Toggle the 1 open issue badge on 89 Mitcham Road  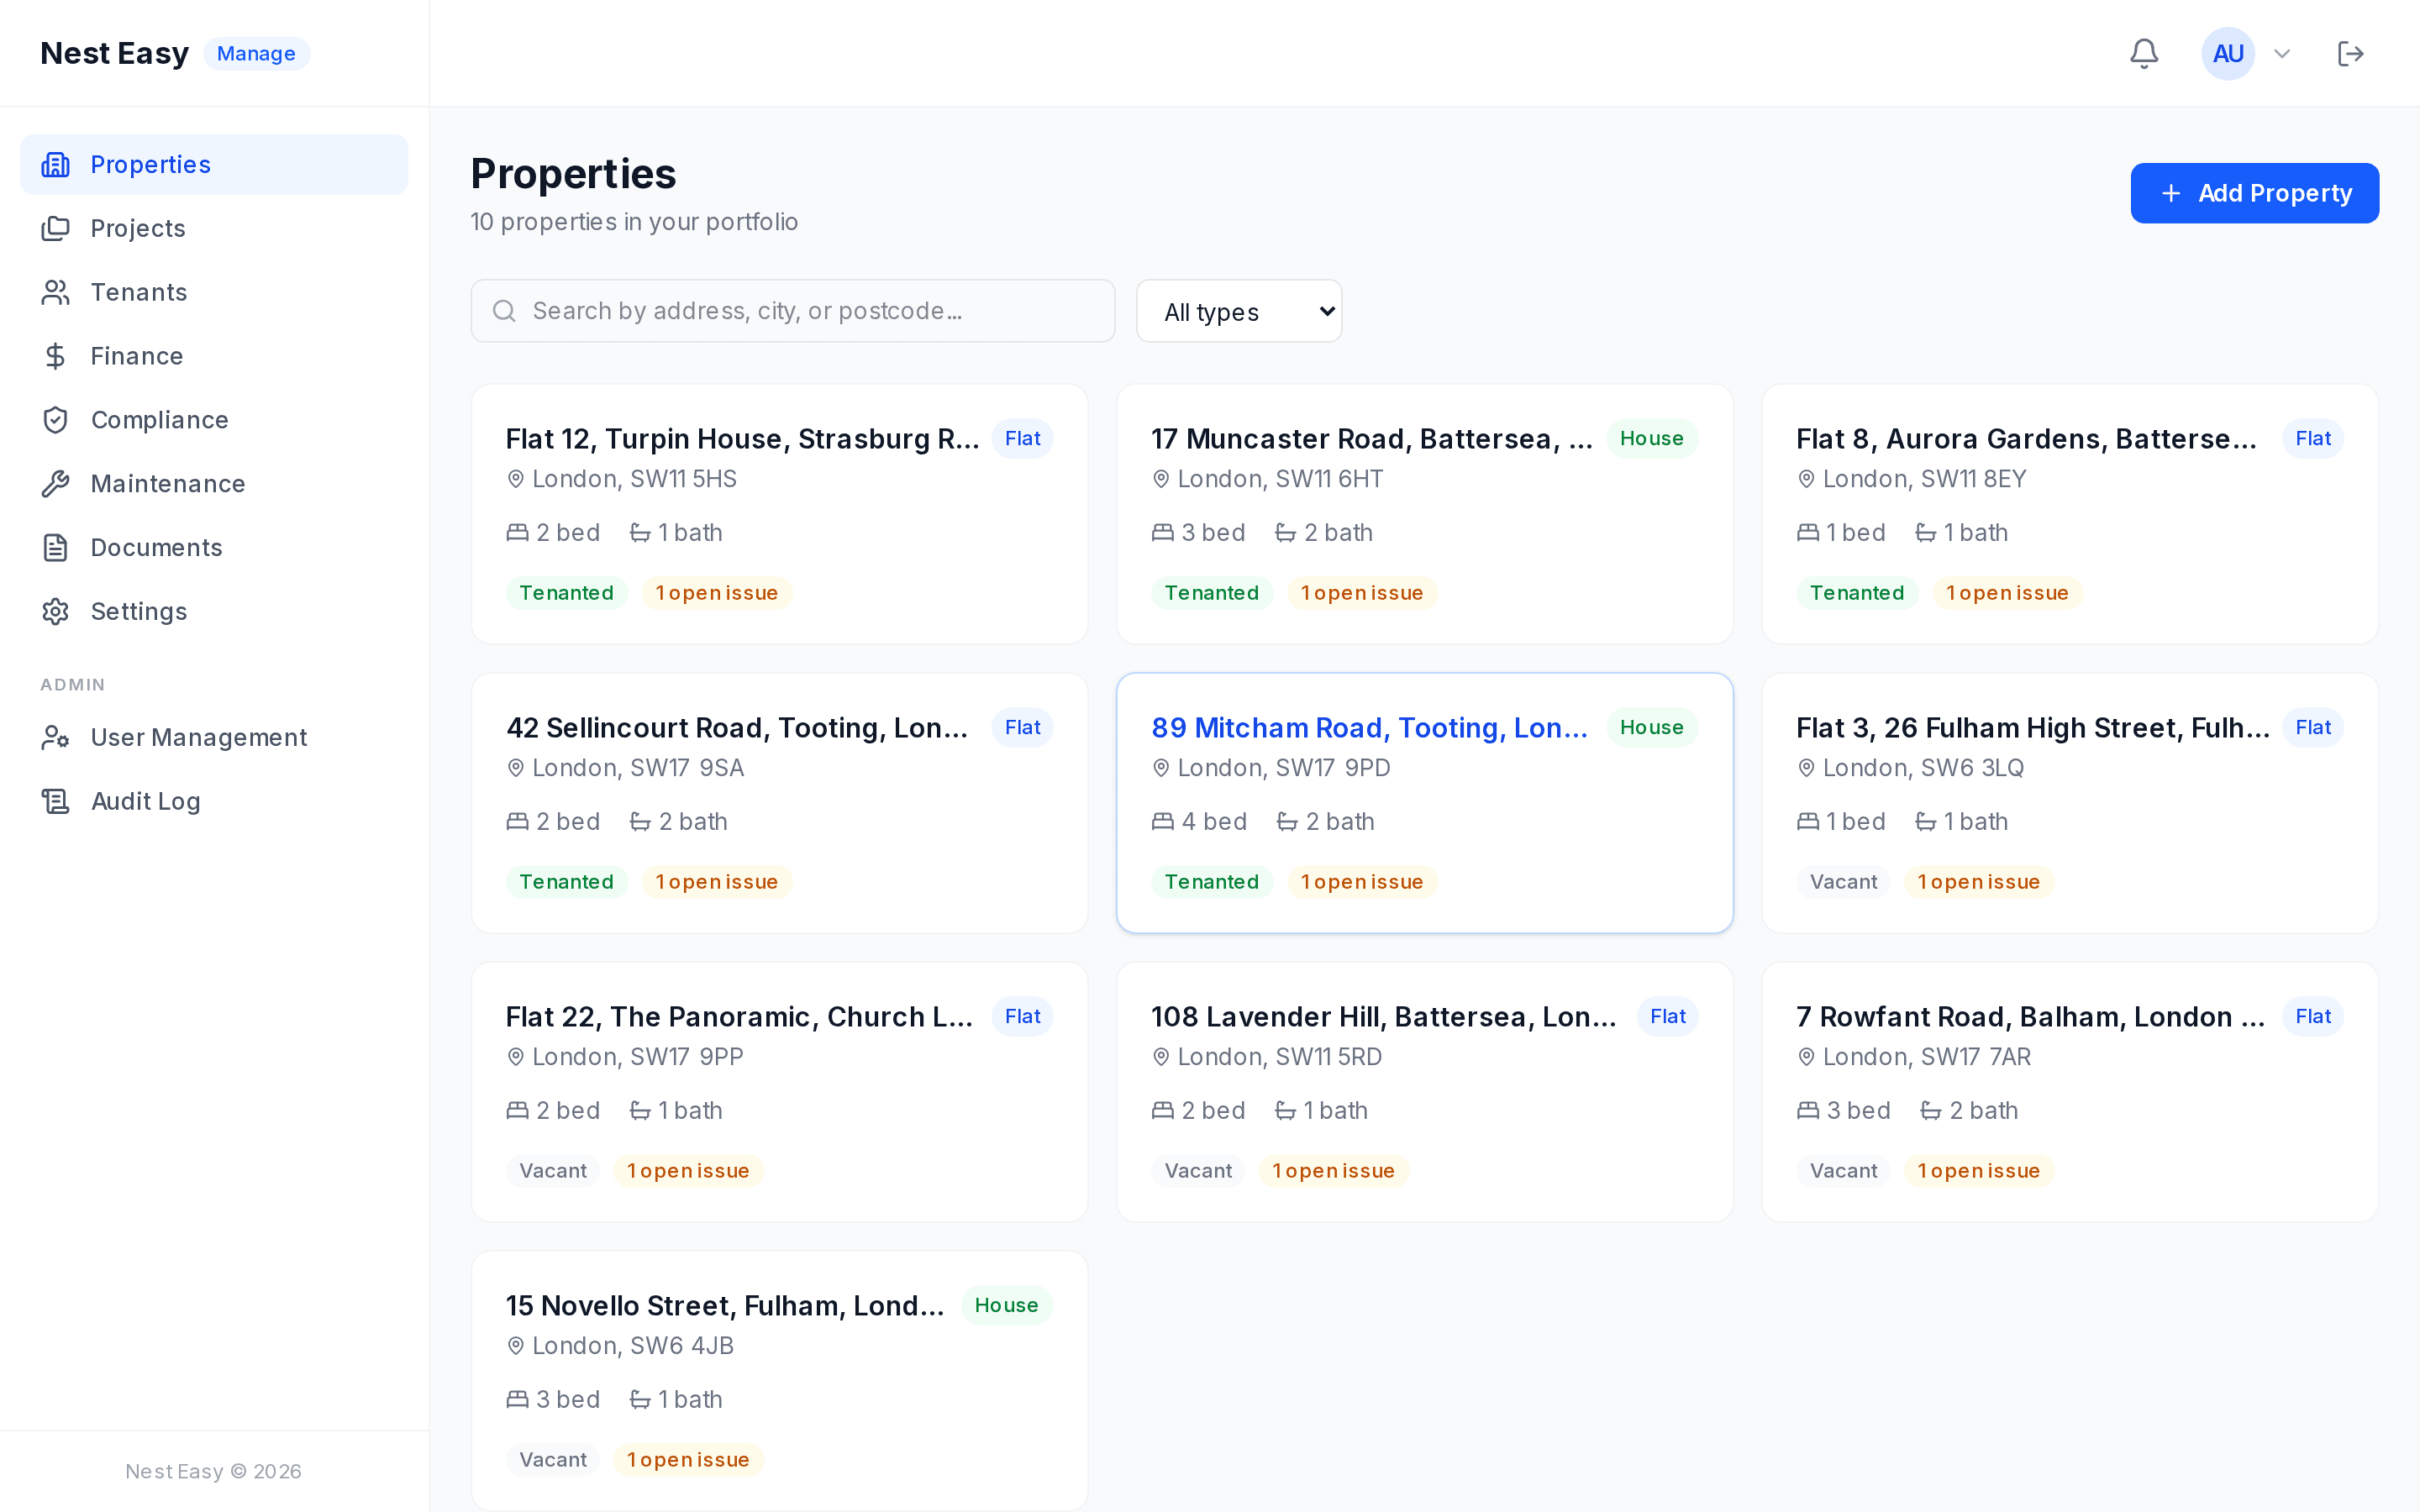pos(1362,881)
